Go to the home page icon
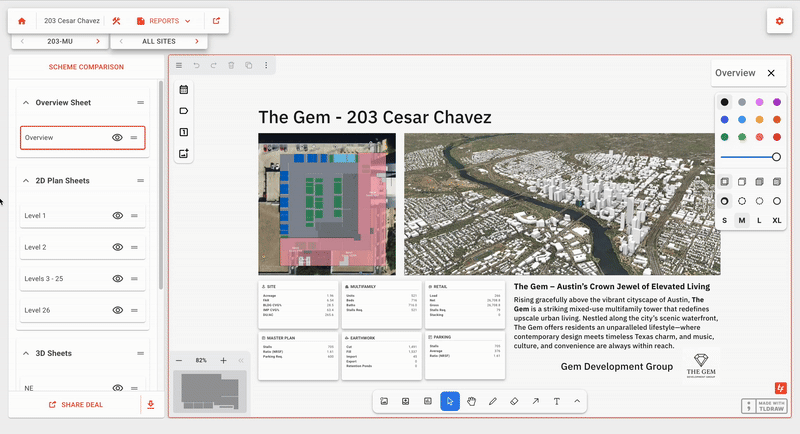The height and width of the screenshot is (434, 800). (21, 21)
